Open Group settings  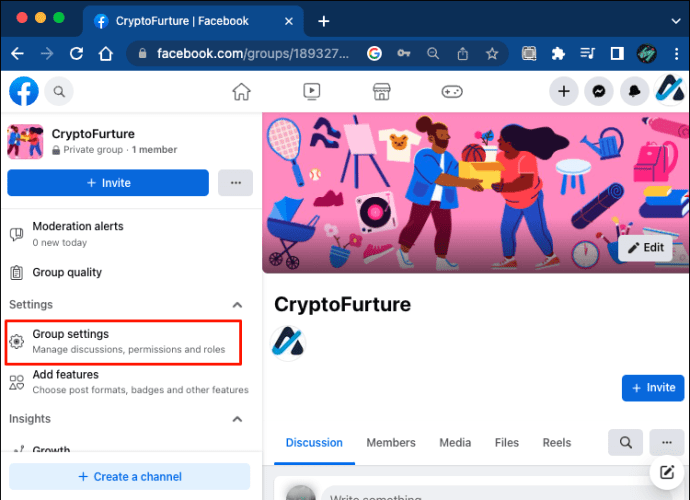click(124, 342)
